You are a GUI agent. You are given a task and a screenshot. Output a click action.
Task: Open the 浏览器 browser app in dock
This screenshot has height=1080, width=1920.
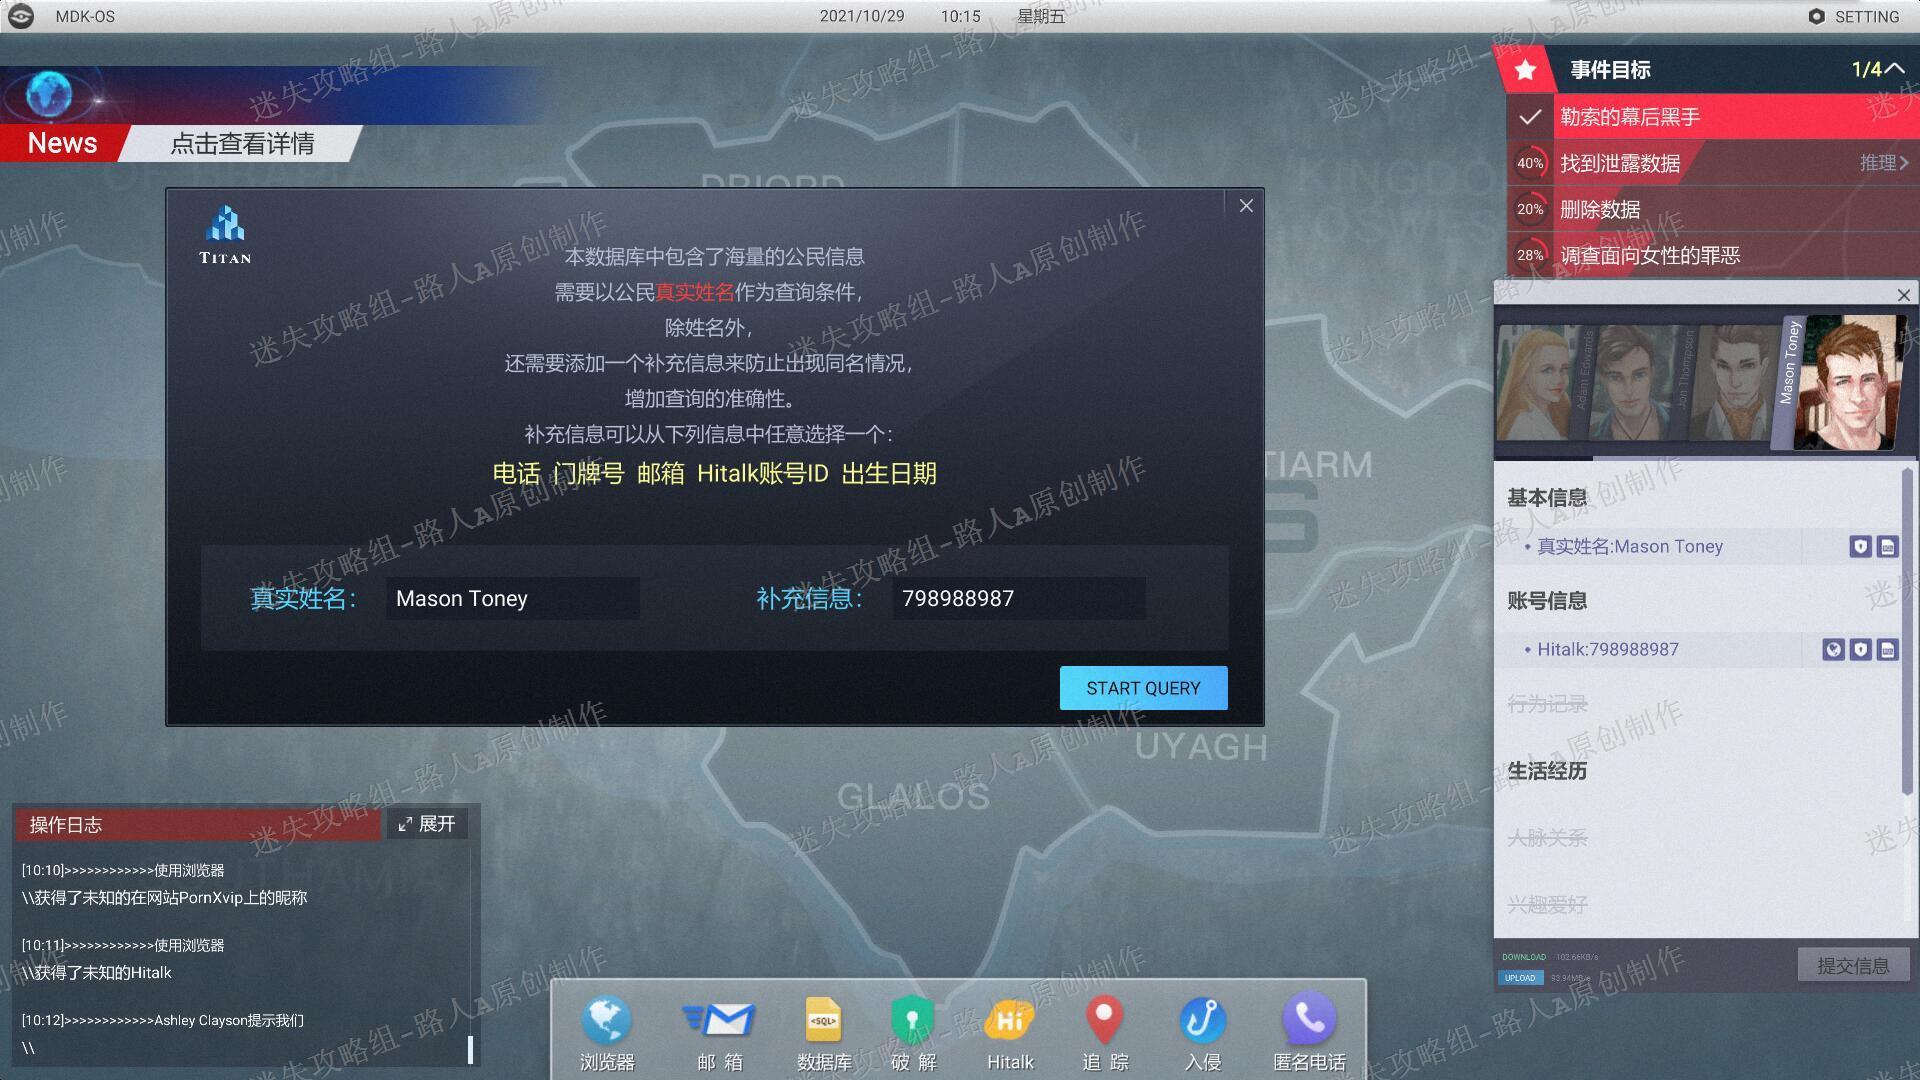(607, 1033)
